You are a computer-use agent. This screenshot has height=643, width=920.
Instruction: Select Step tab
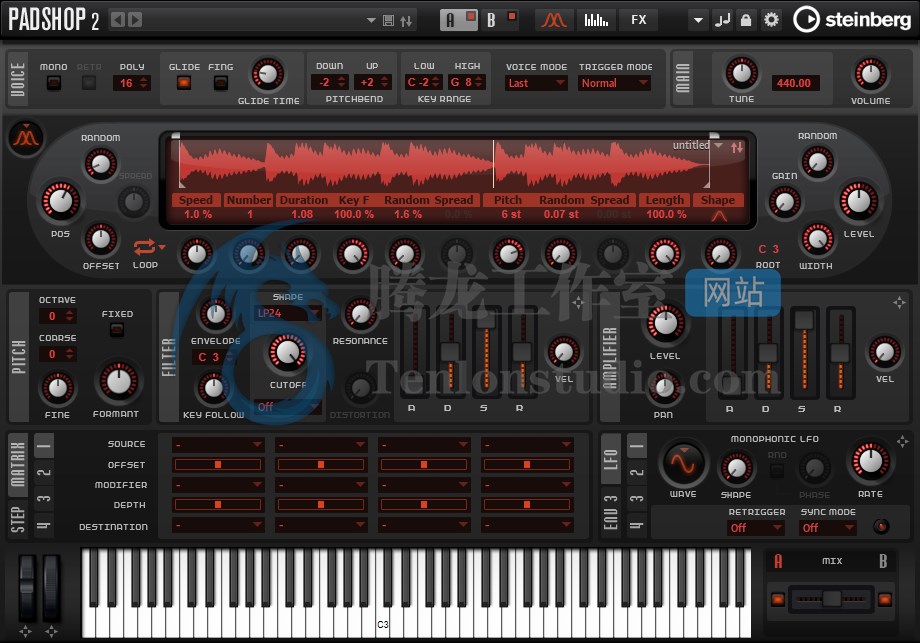[18, 519]
